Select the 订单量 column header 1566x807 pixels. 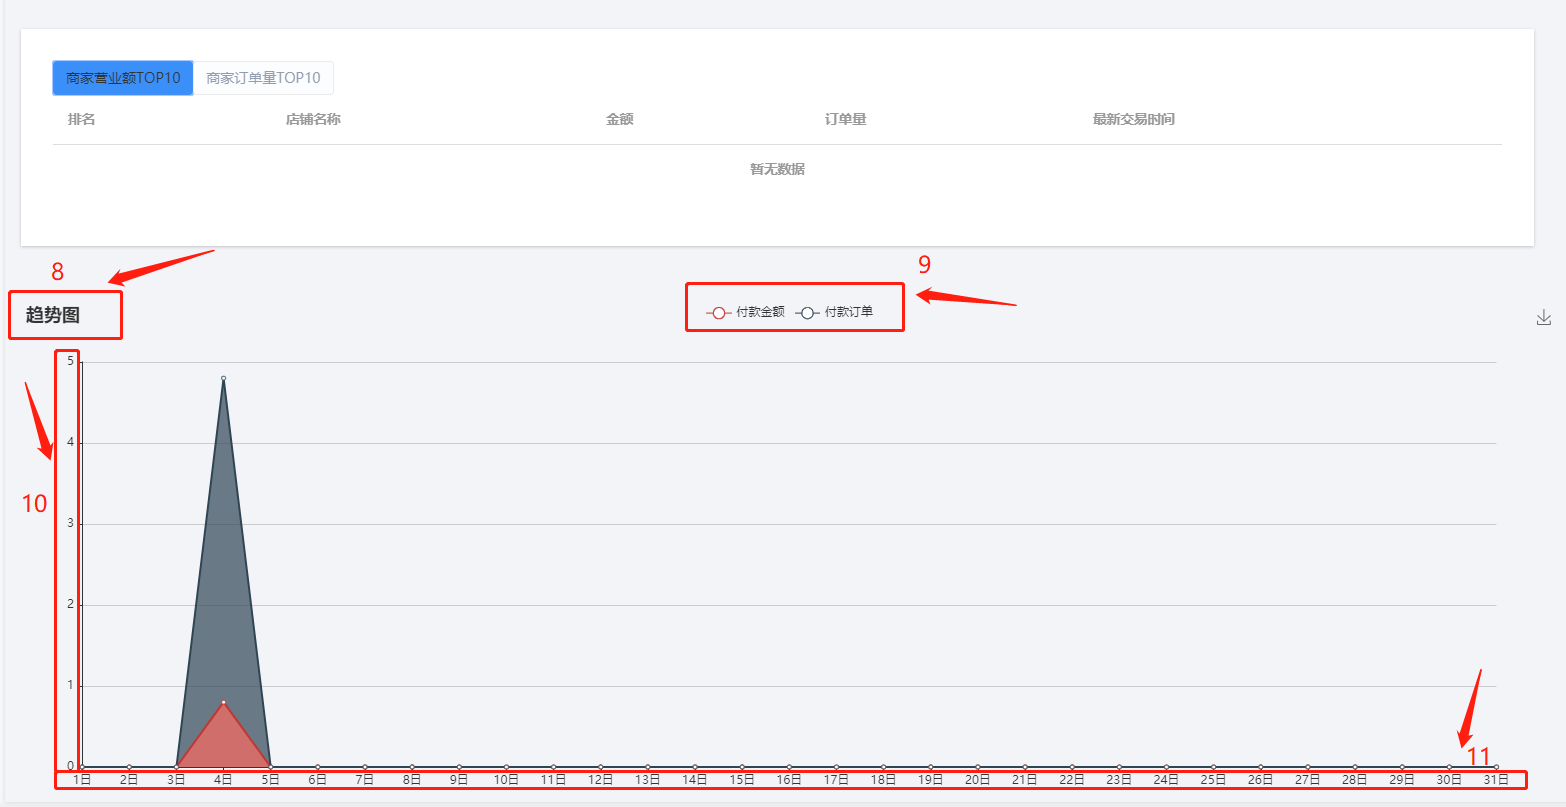click(x=845, y=120)
